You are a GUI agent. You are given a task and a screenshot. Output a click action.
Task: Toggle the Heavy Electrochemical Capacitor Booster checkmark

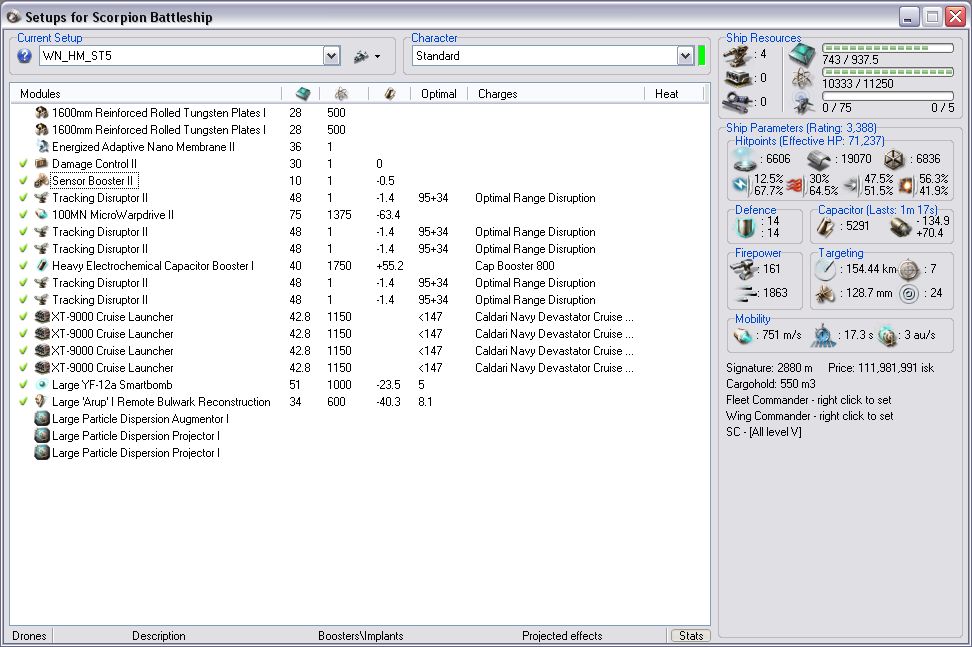coord(24,265)
